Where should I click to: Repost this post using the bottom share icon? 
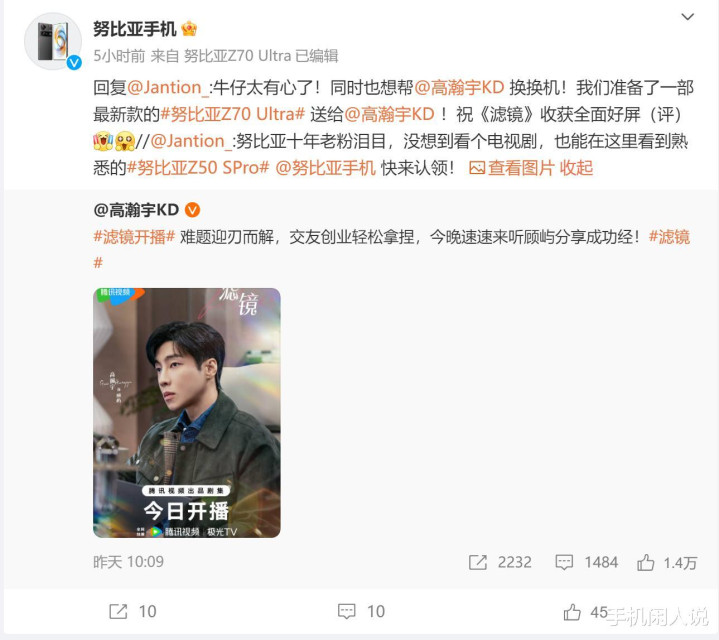pyautogui.click(x=118, y=611)
